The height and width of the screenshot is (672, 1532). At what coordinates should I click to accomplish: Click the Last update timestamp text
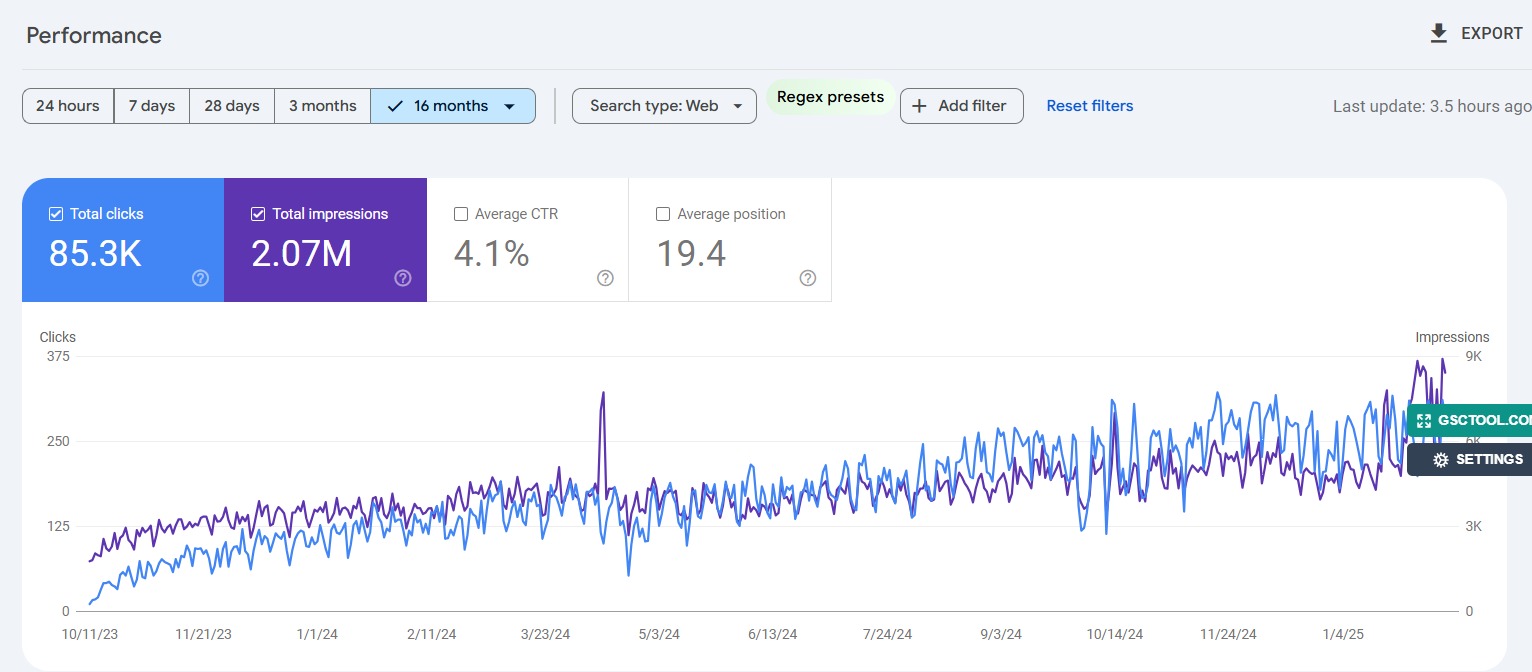point(1432,106)
